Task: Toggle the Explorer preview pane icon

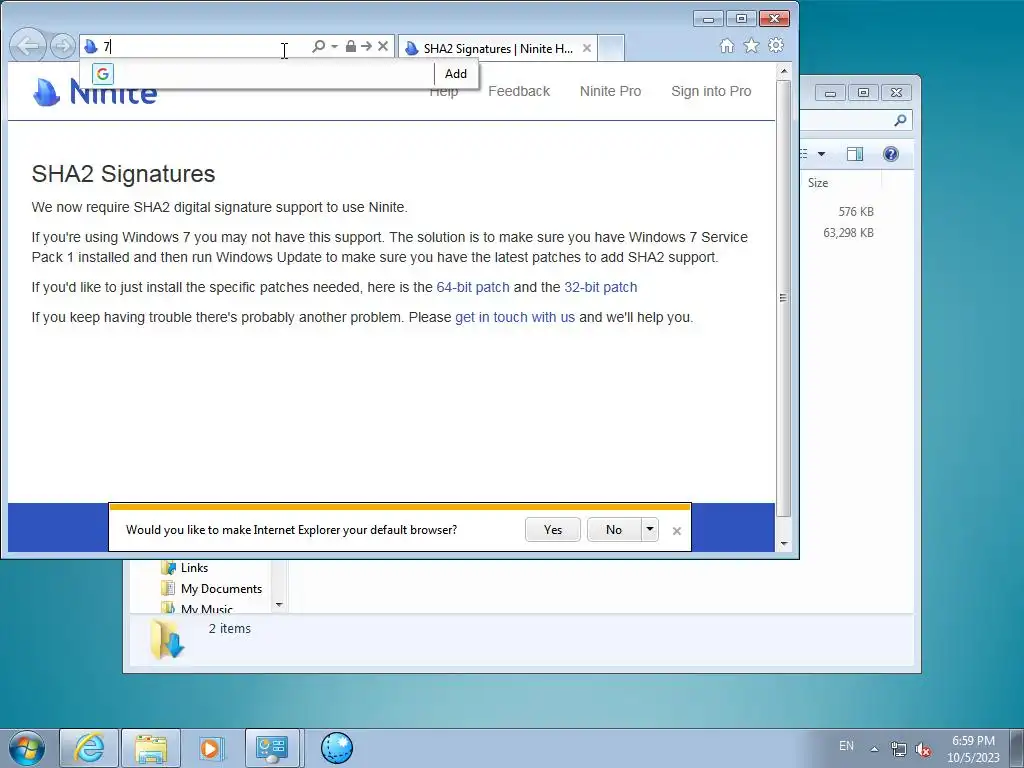Action: click(x=855, y=154)
